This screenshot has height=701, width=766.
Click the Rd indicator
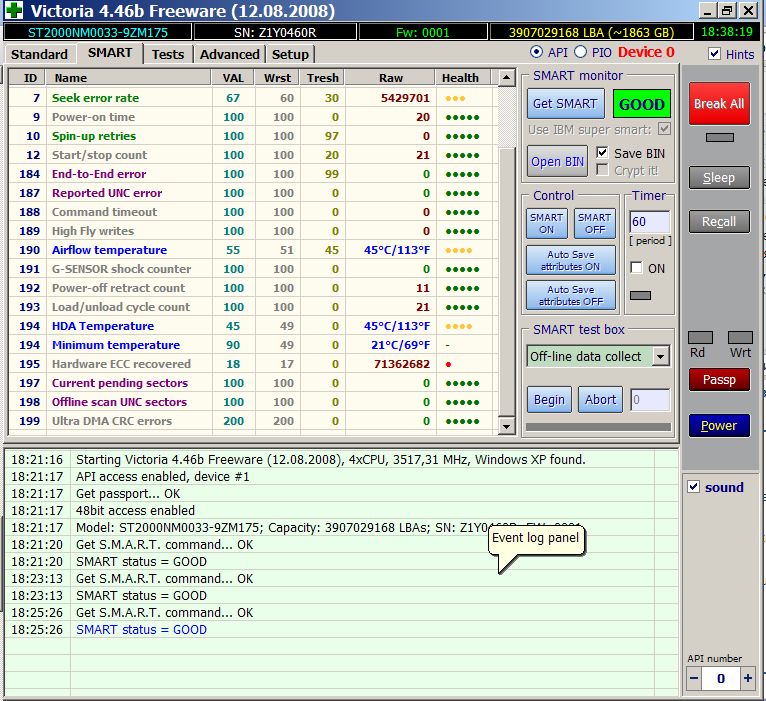(x=700, y=338)
